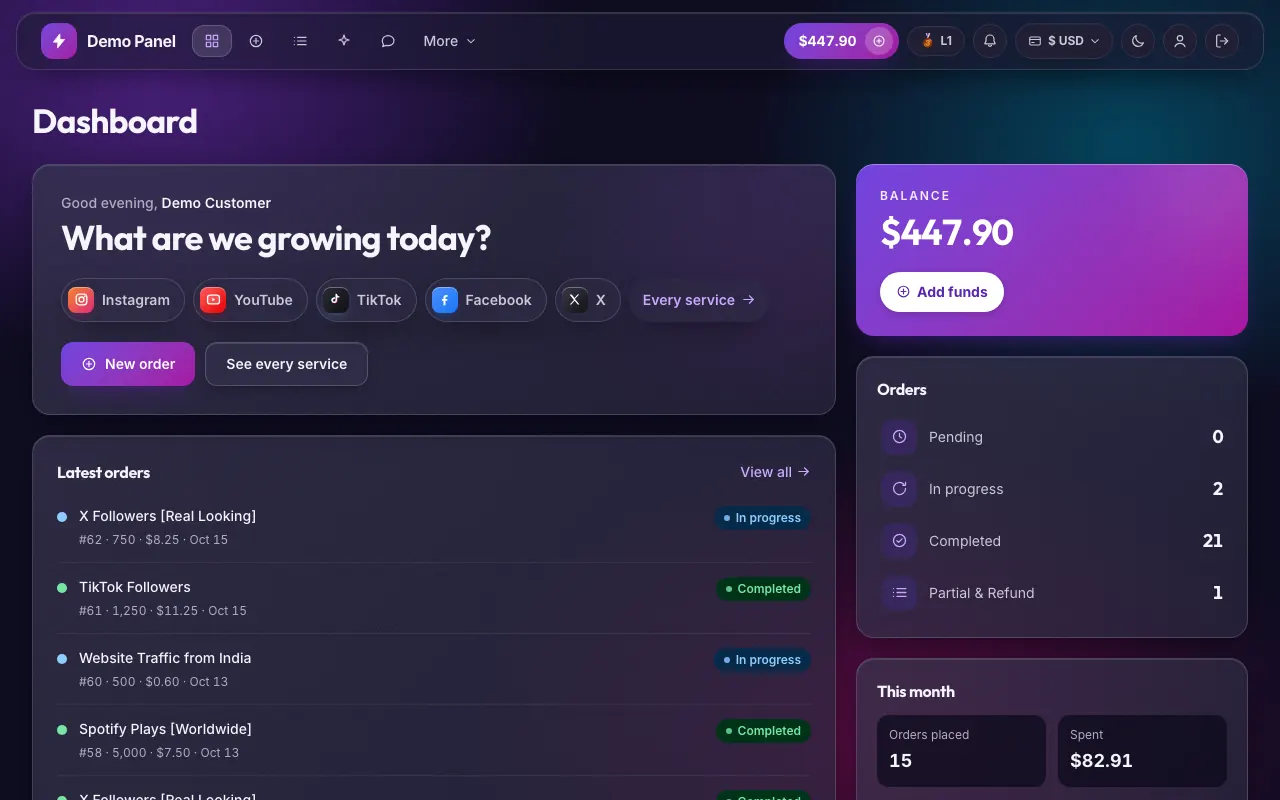
Task: Click the L1 level medal badge
Action: (937, 41)
